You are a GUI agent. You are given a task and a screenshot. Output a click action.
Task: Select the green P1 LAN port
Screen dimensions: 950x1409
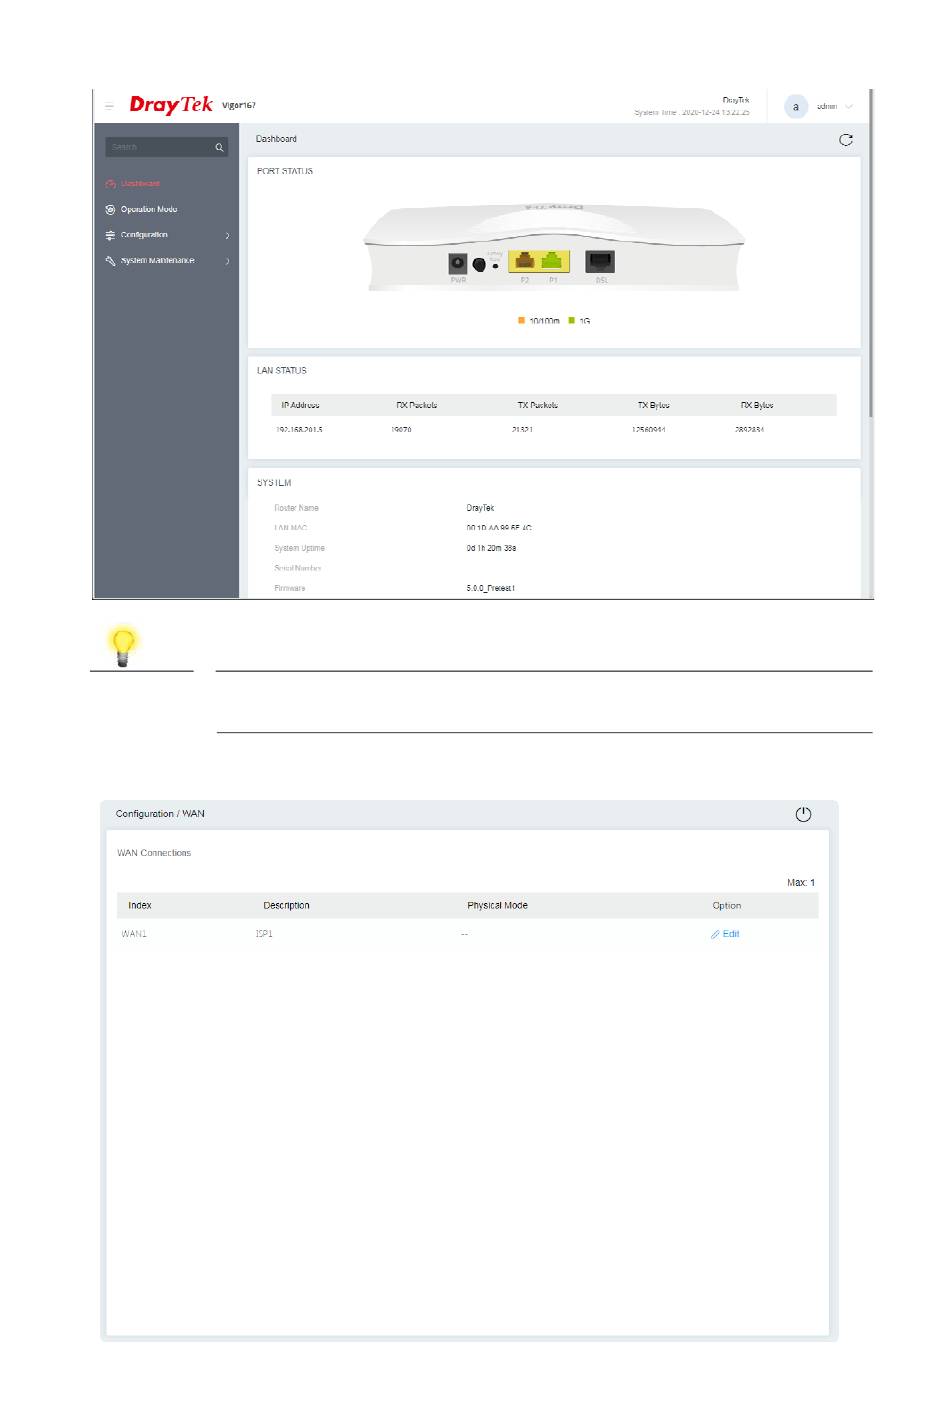point(552,262)
